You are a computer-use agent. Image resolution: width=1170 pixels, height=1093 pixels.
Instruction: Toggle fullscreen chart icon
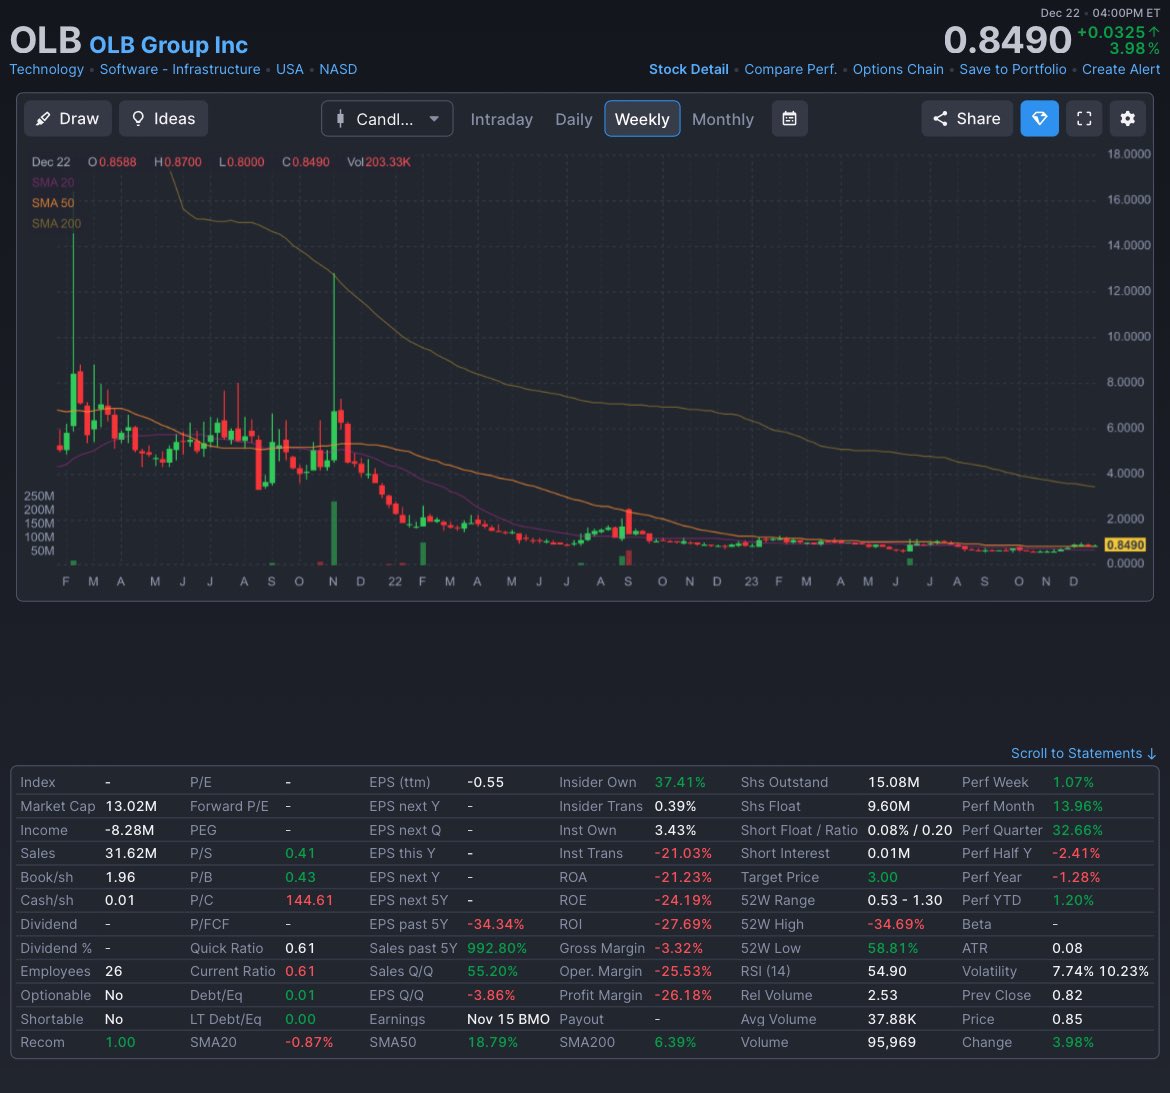1084,119
